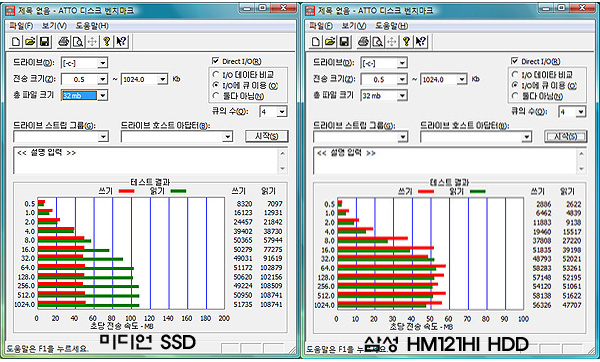Image resolution: width=600 pixels, height=362 pixels.
Task: Click About question mark icon in right window
Action: pyautogui.click(x=406, y=41)
